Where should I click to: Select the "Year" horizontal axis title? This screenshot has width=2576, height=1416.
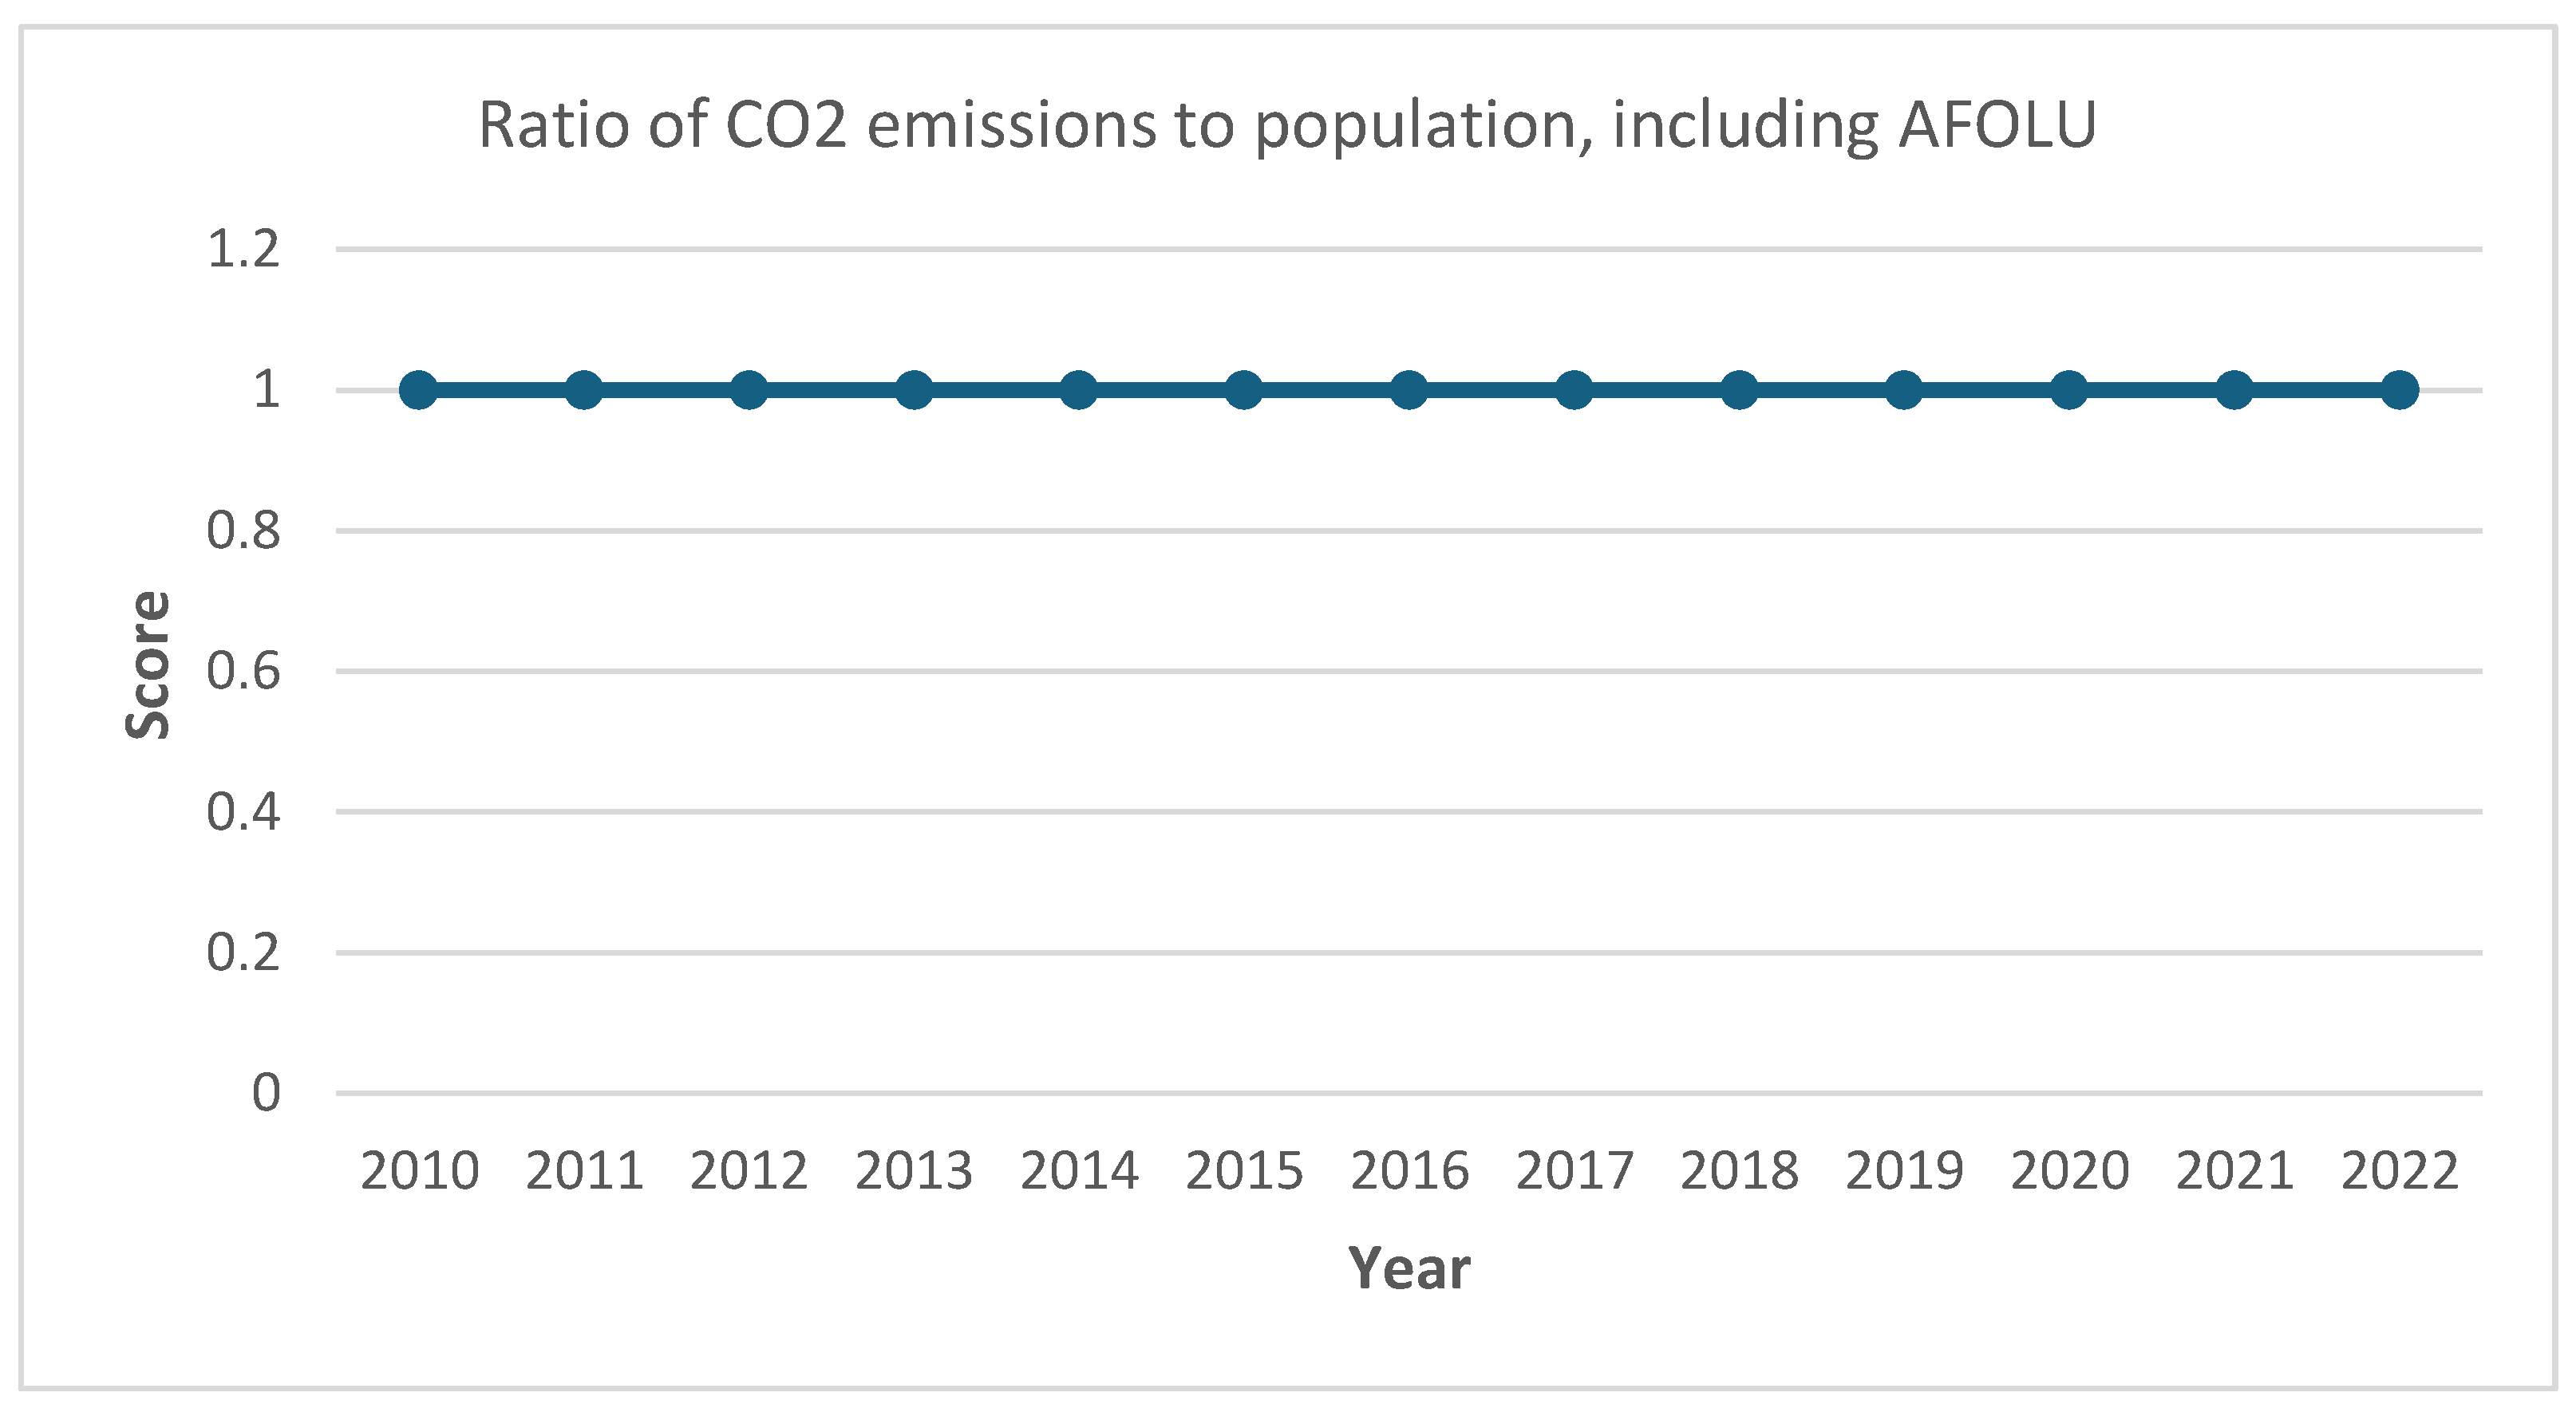pyautogui.click(x=1409, y=1269)
